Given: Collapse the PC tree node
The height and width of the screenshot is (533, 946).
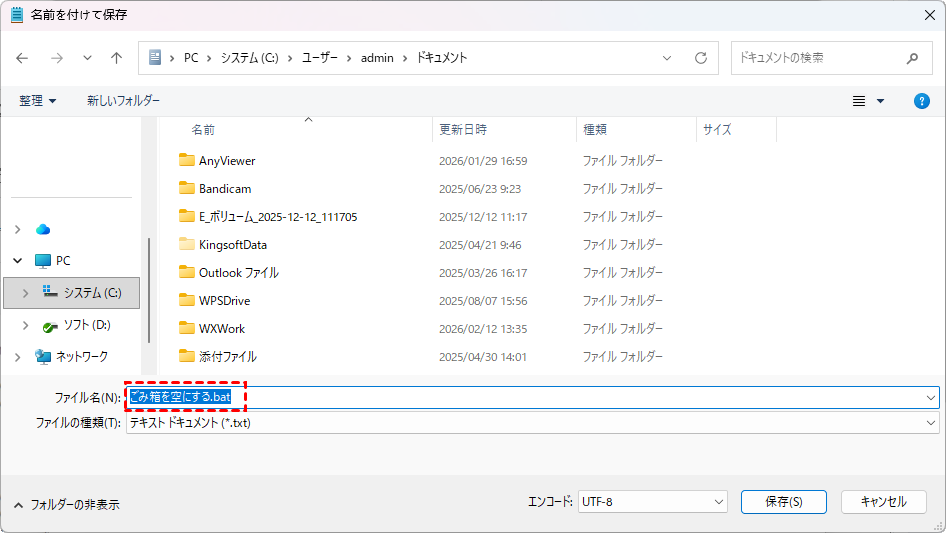Looking at the screenshot, I should [x=17, y=261].
